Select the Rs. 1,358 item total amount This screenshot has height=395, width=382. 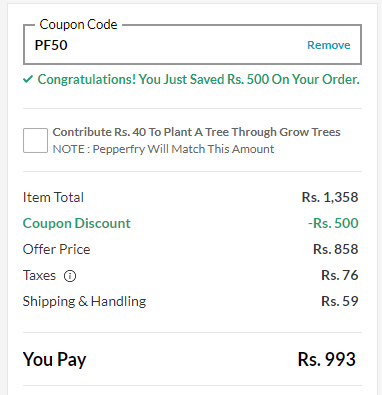tap(330, 197)
